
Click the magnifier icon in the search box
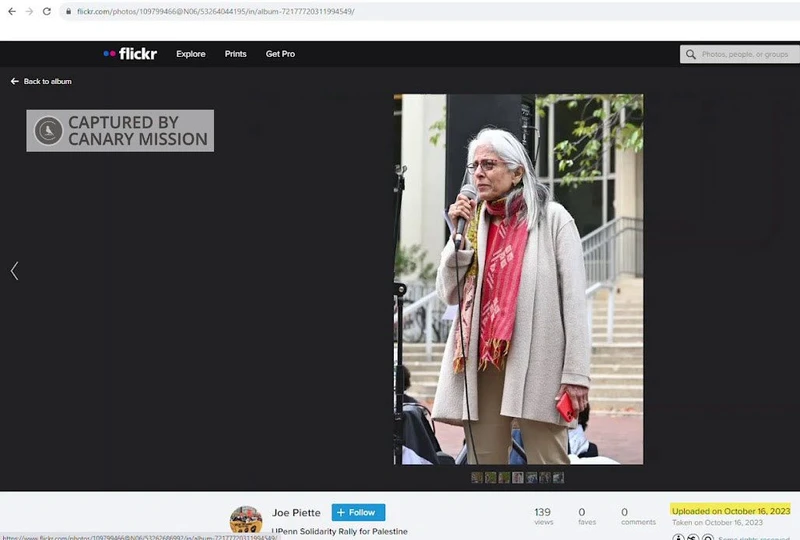pos(691,54)
